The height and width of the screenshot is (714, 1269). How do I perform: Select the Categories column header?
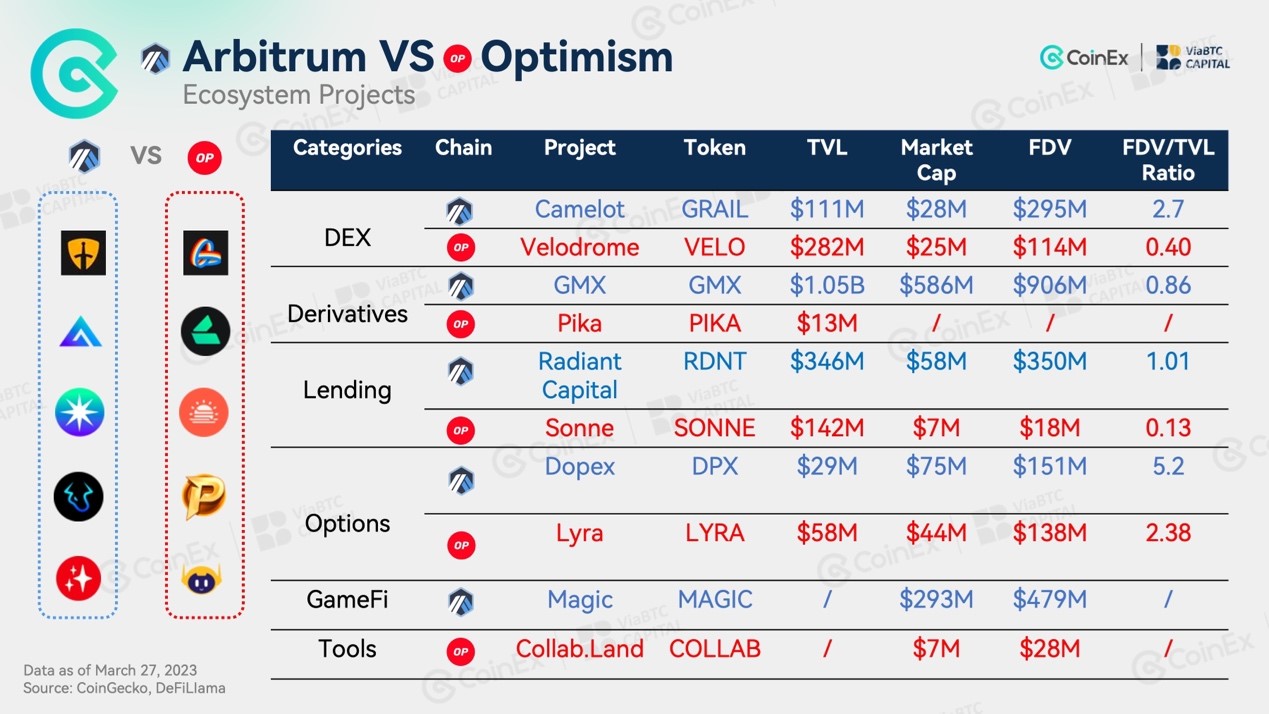point(347,148)
